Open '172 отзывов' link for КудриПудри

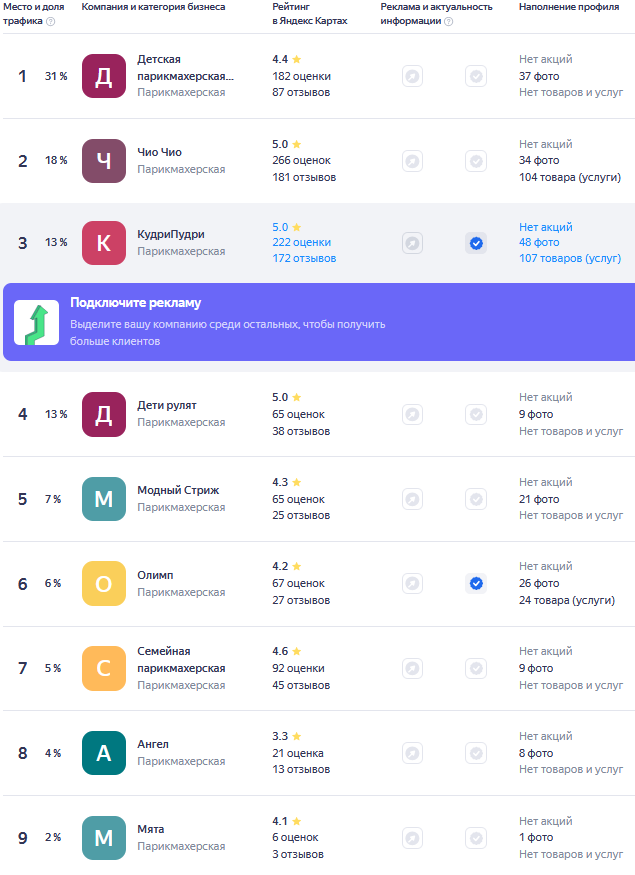[304, 259]
